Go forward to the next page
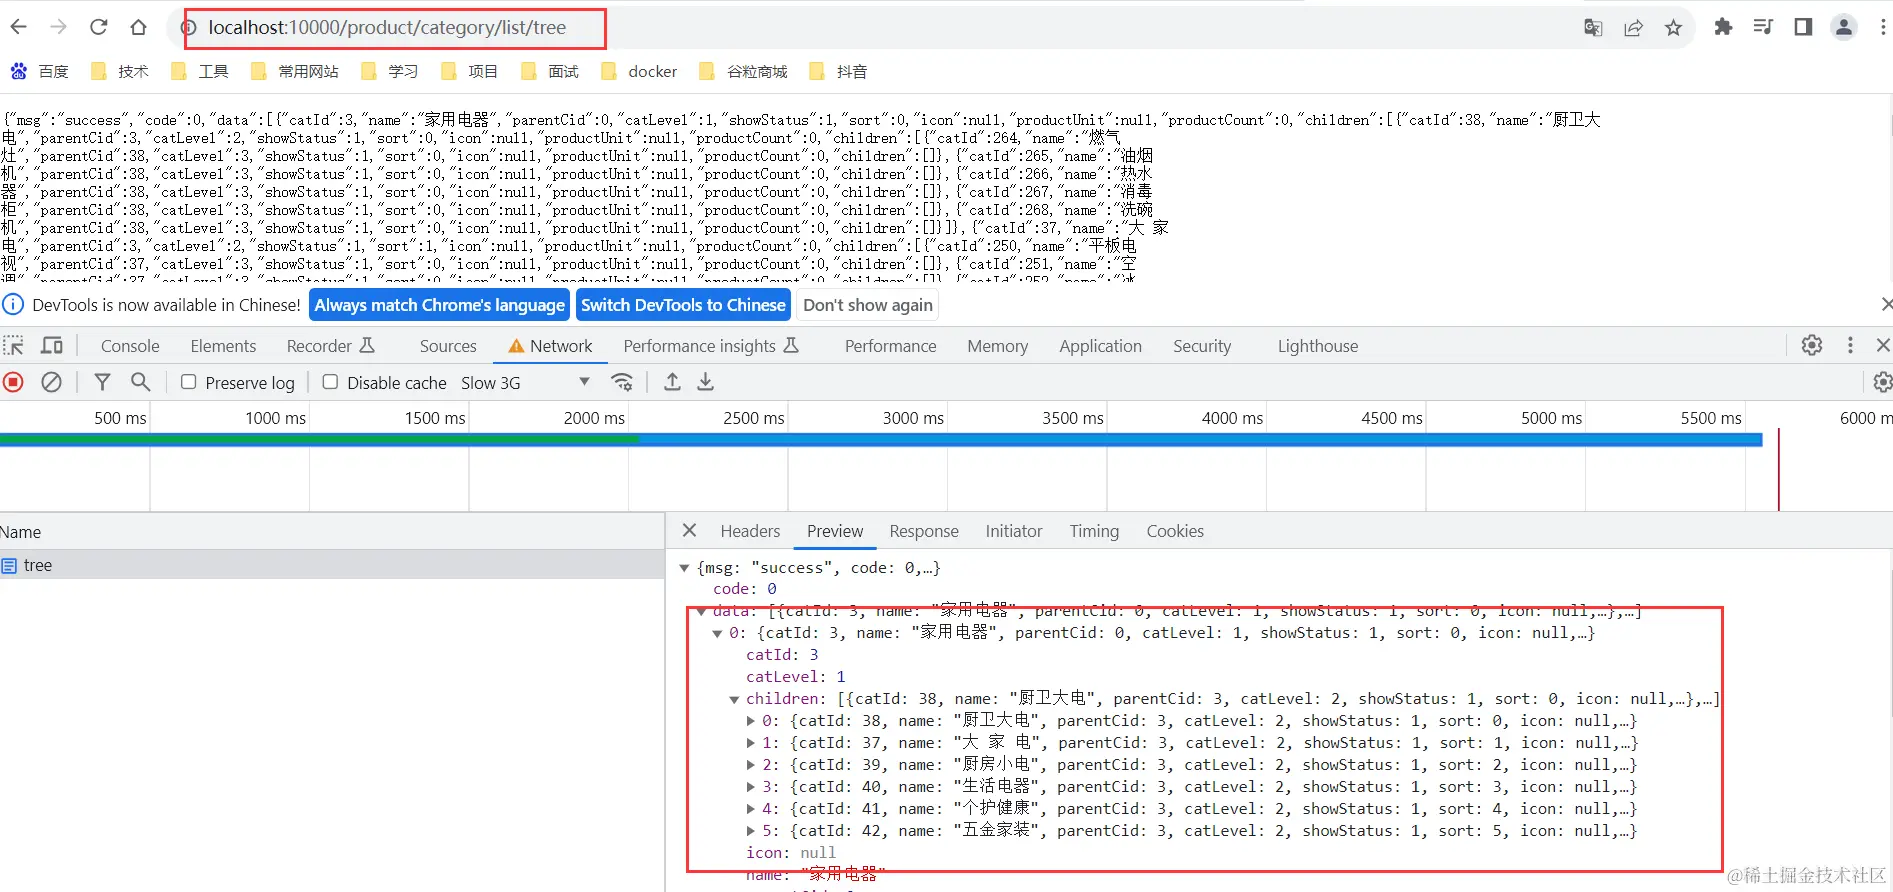This screenshot has width=1893, height=892. tap(59, 27)
